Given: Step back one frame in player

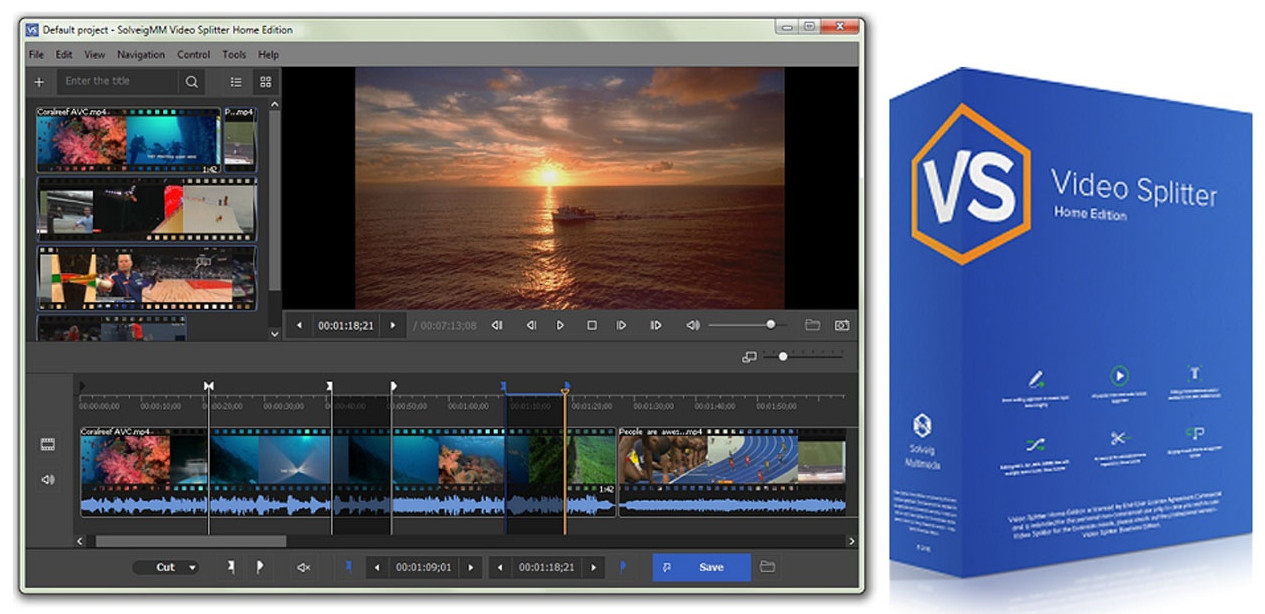Looking at the screenshot, I should pyautogui.click(x=531, y=325).
